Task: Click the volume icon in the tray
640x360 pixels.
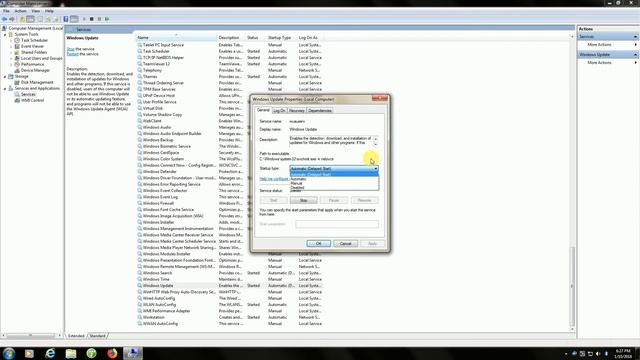Action: click(598, 353)
